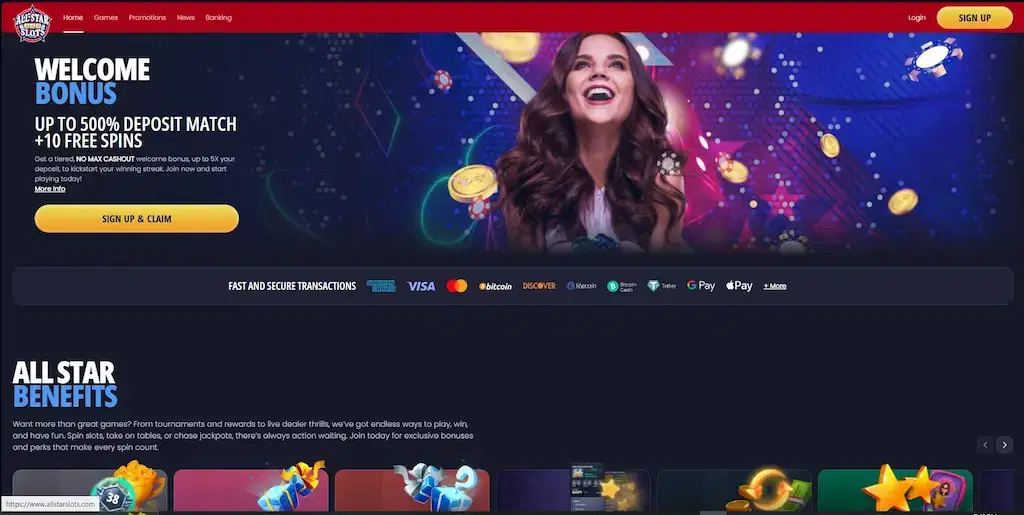Click the Login link
Image resolution: width=1024 pixels, height=515 pixels.
pyautogui.click(x=916, y=18)
